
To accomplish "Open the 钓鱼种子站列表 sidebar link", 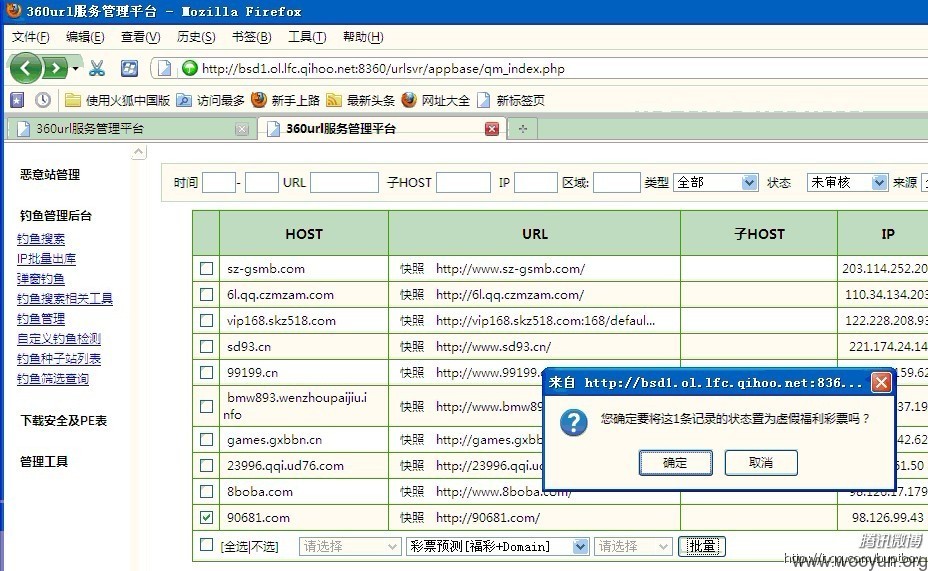I will (x=59, y=359).
